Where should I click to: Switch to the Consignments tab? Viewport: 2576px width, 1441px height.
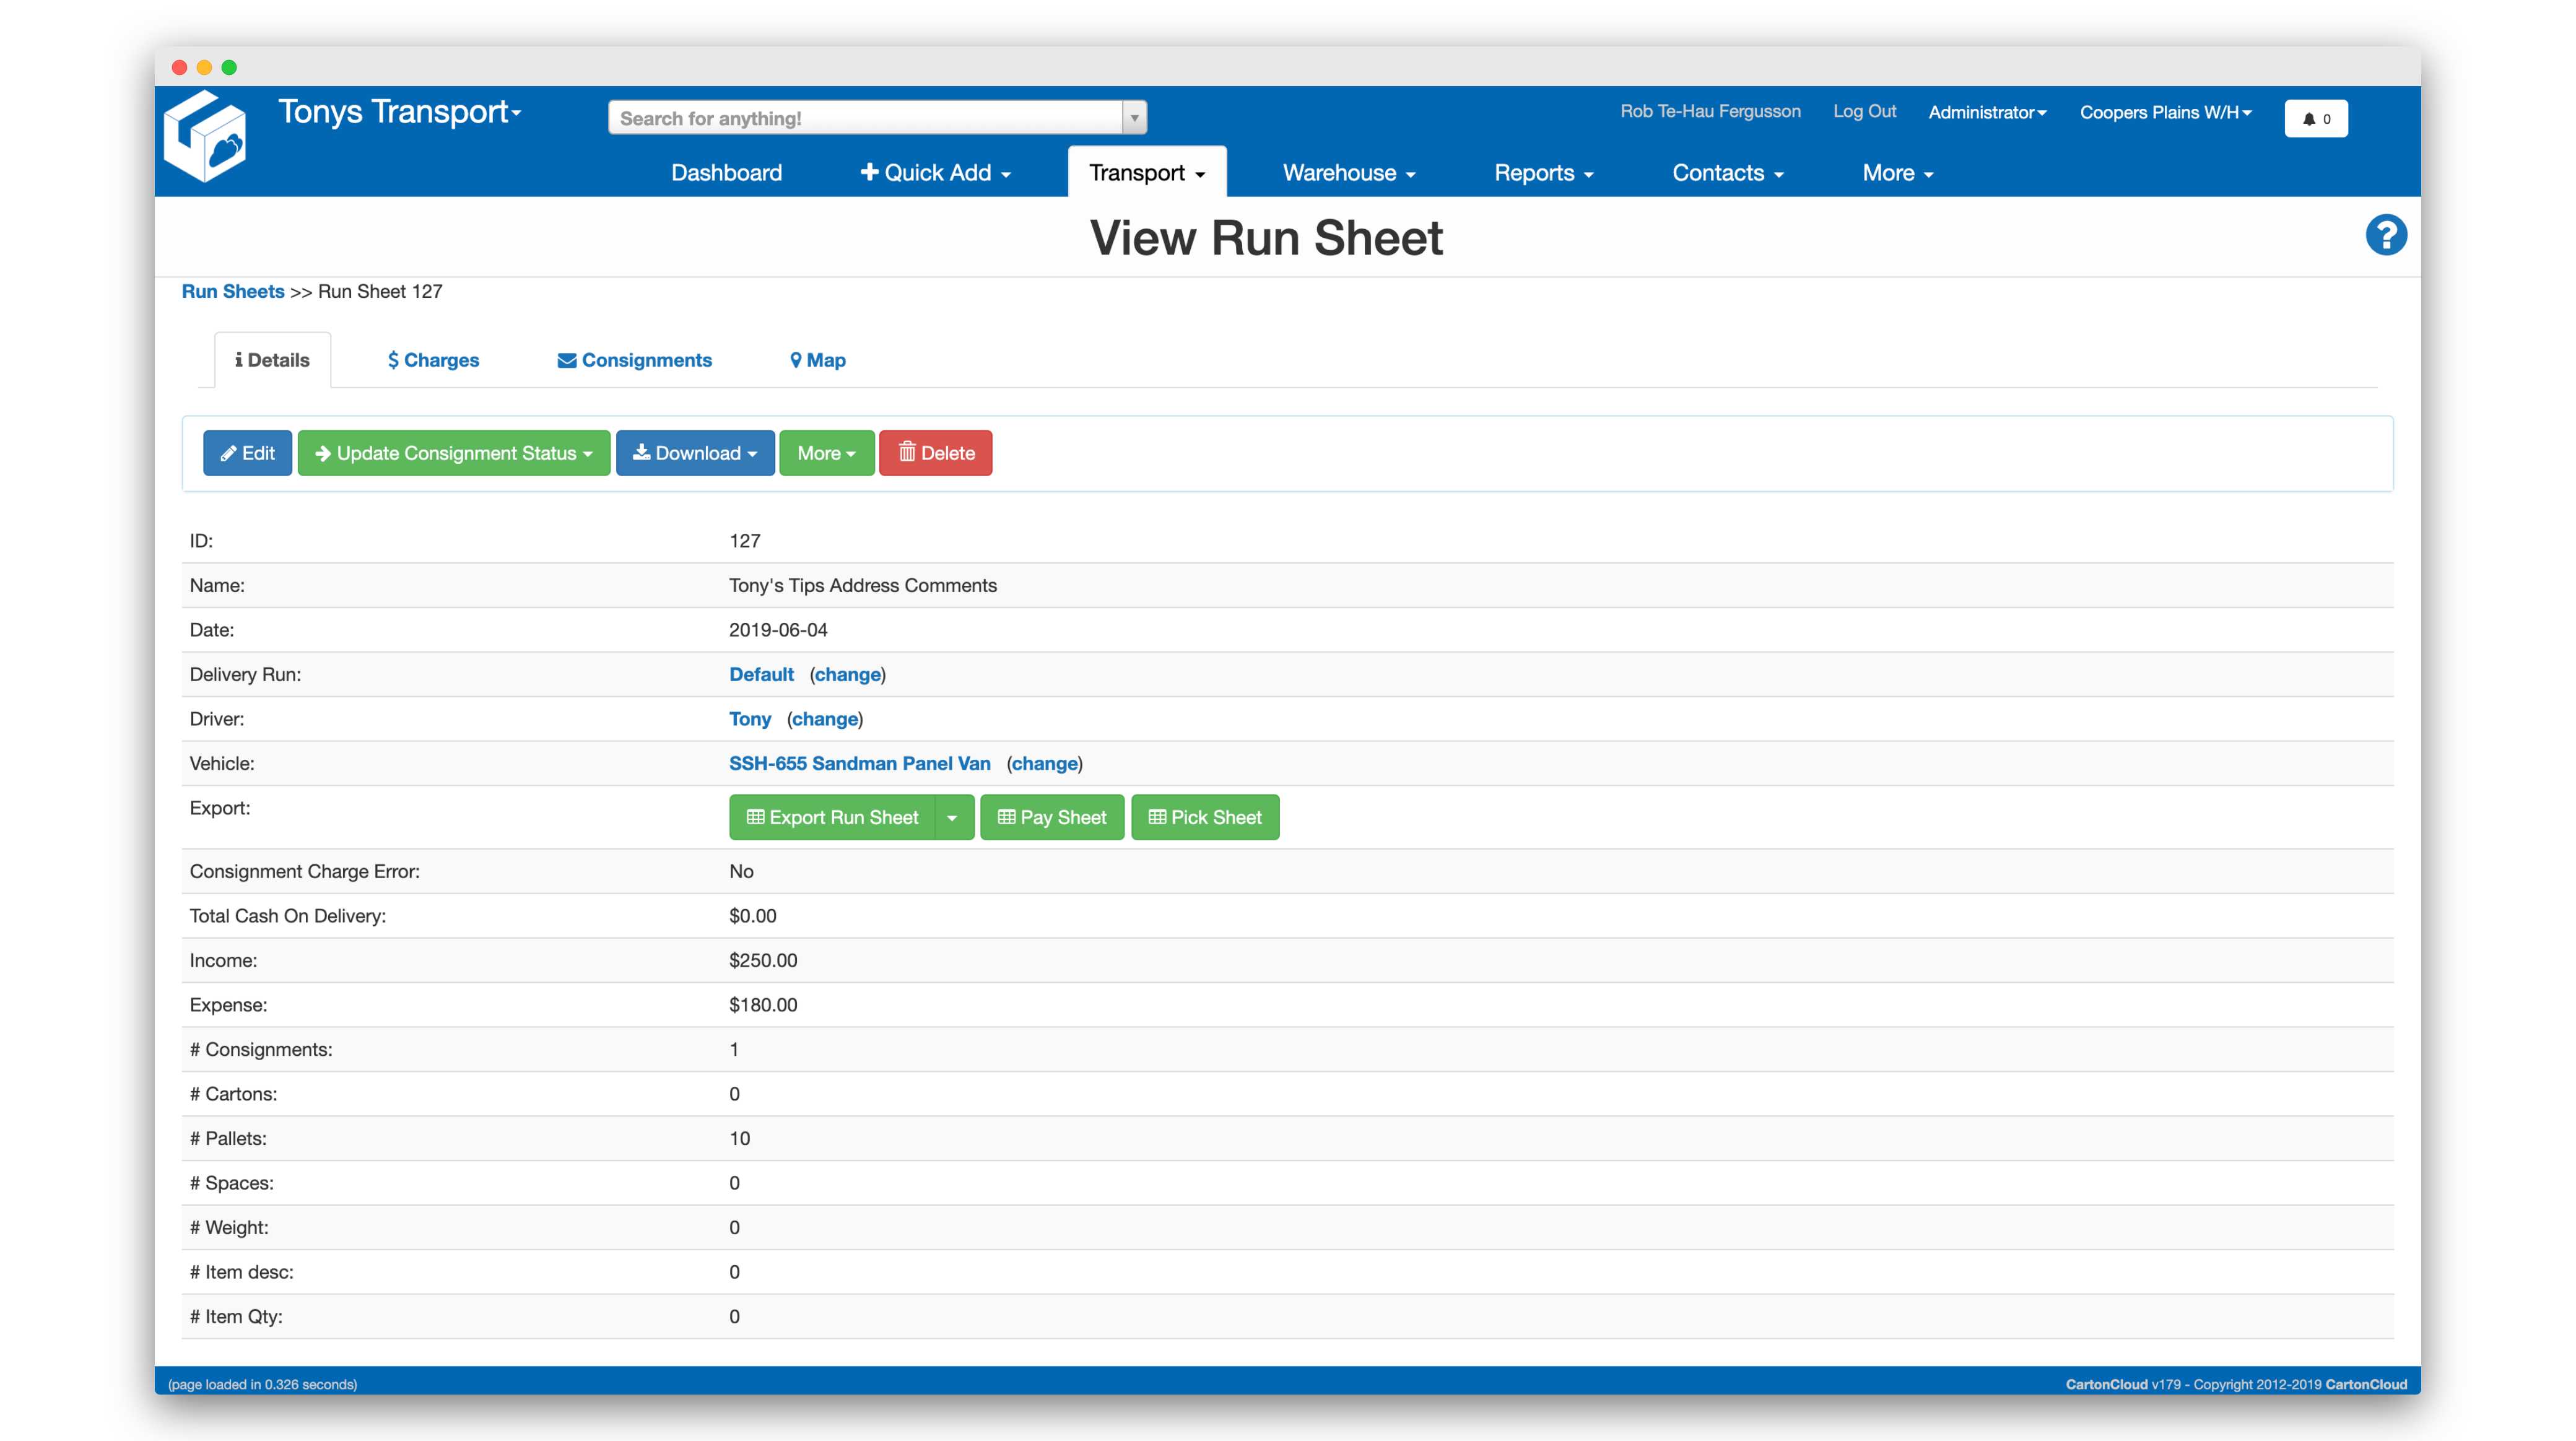click(634, 360)
